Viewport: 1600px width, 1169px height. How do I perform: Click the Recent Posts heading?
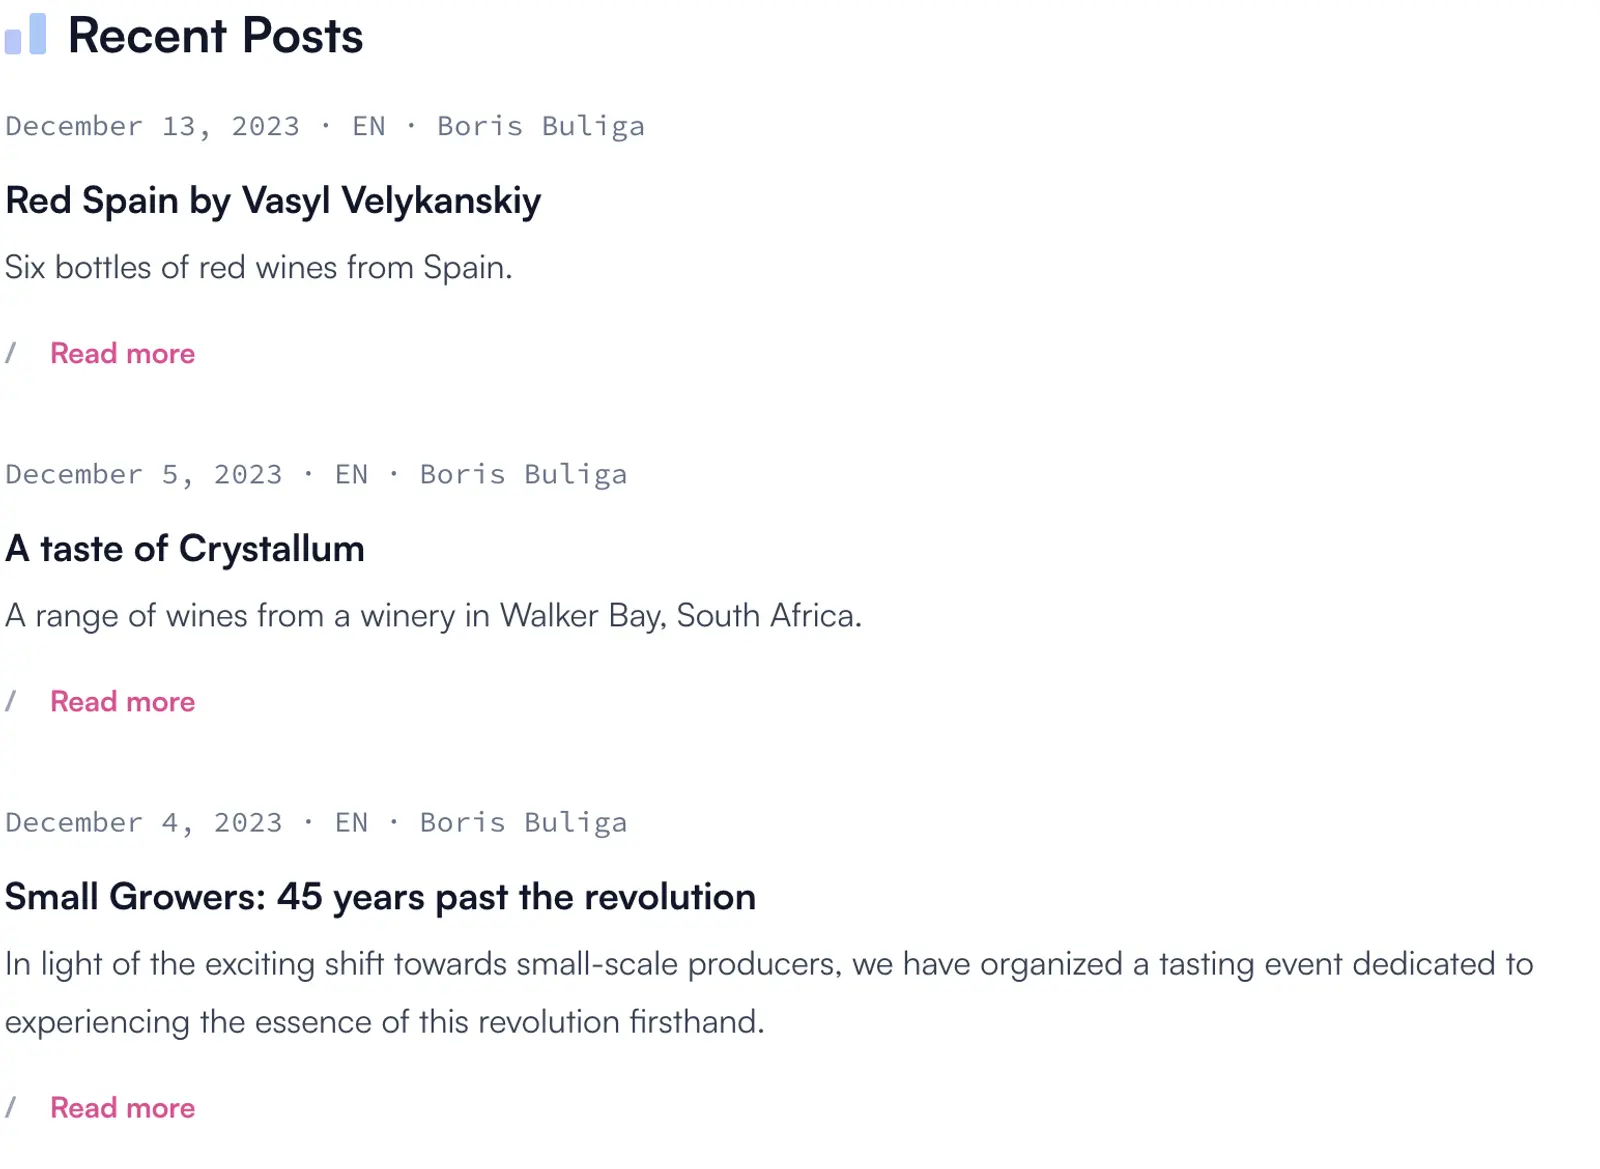tap(216, 35)
